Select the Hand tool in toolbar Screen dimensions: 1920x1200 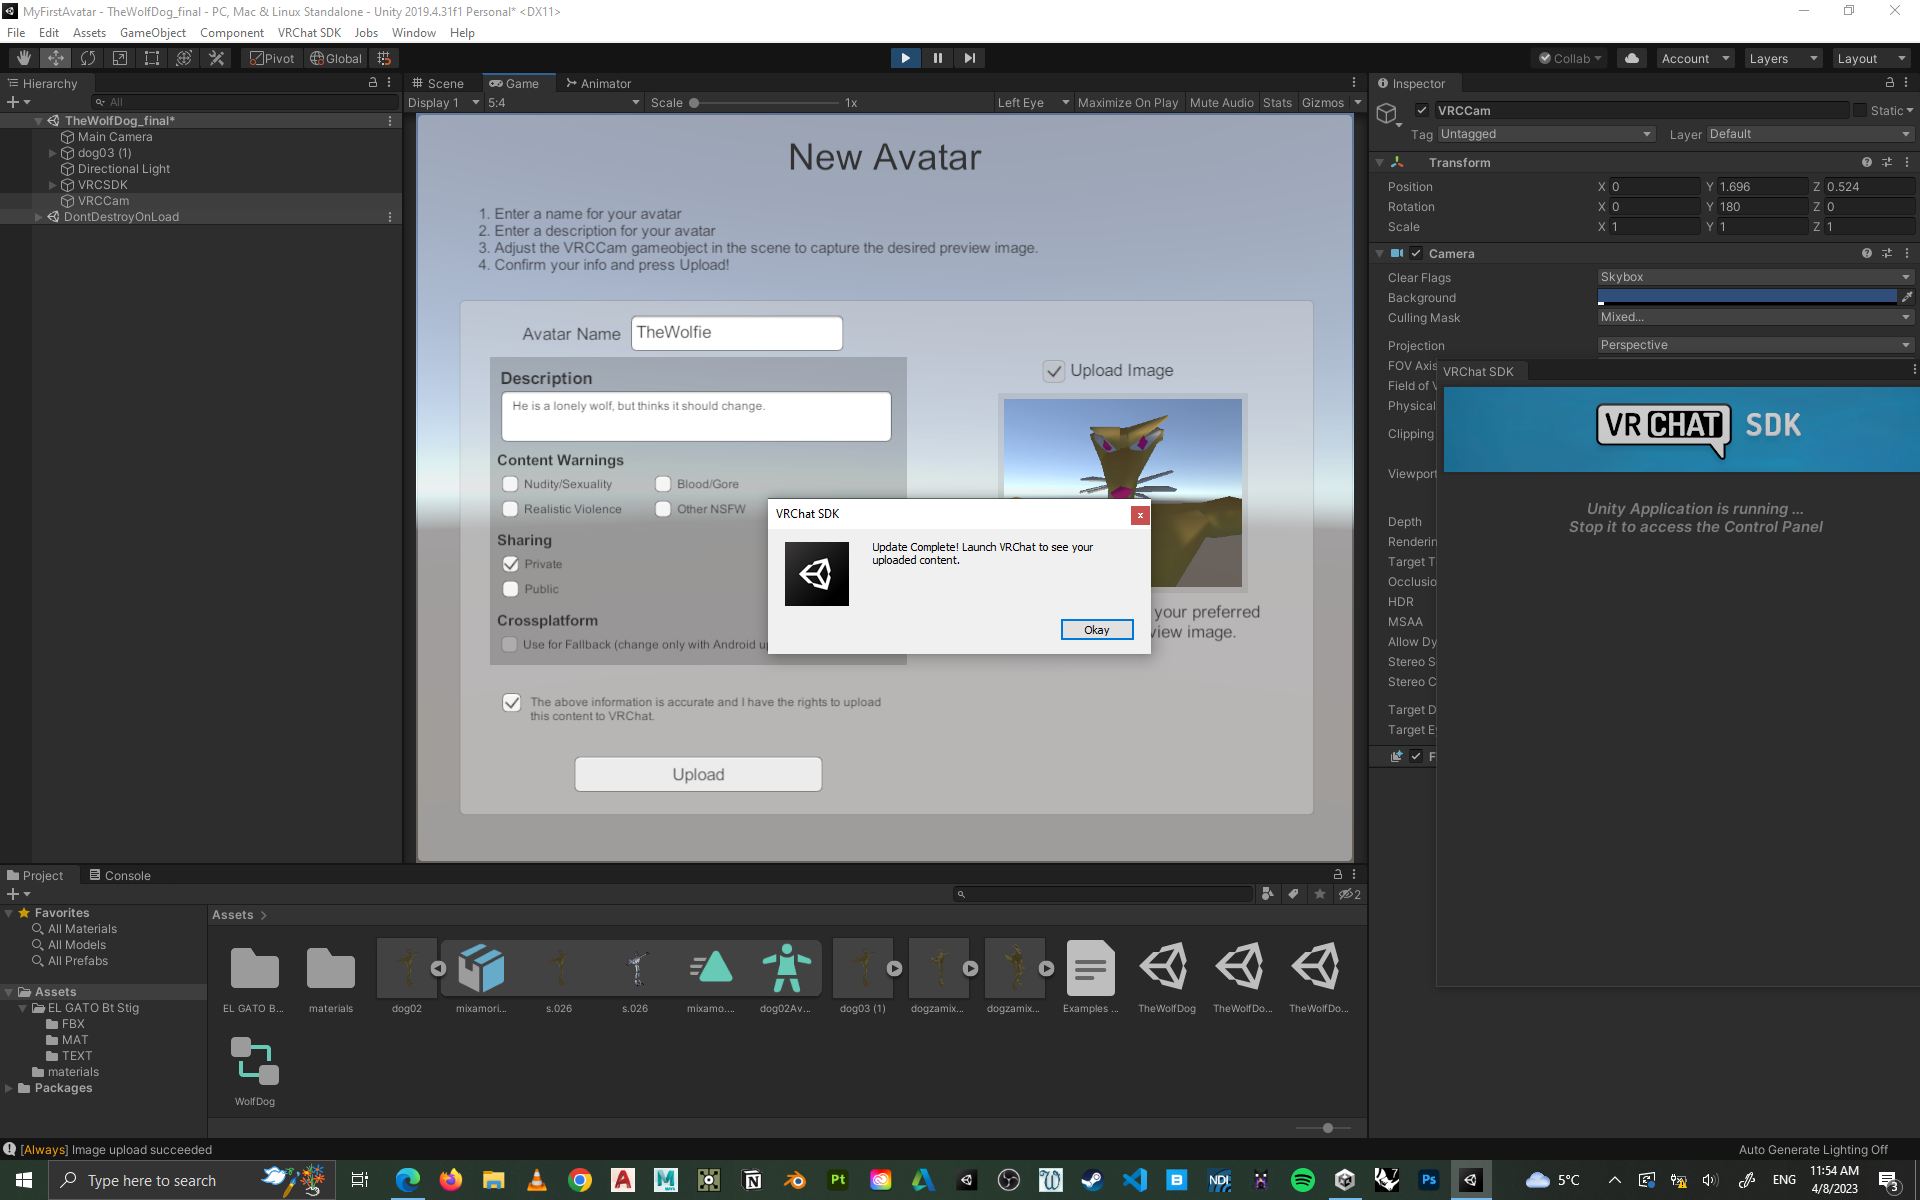click(24, 58)
